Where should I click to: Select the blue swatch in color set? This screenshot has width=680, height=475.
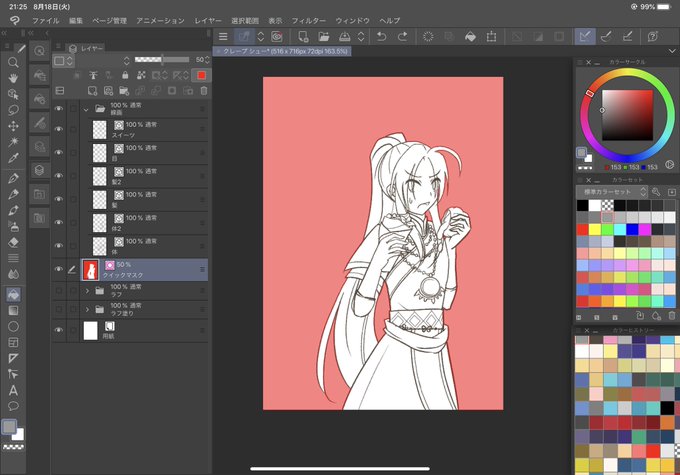(x=632, y=229)
